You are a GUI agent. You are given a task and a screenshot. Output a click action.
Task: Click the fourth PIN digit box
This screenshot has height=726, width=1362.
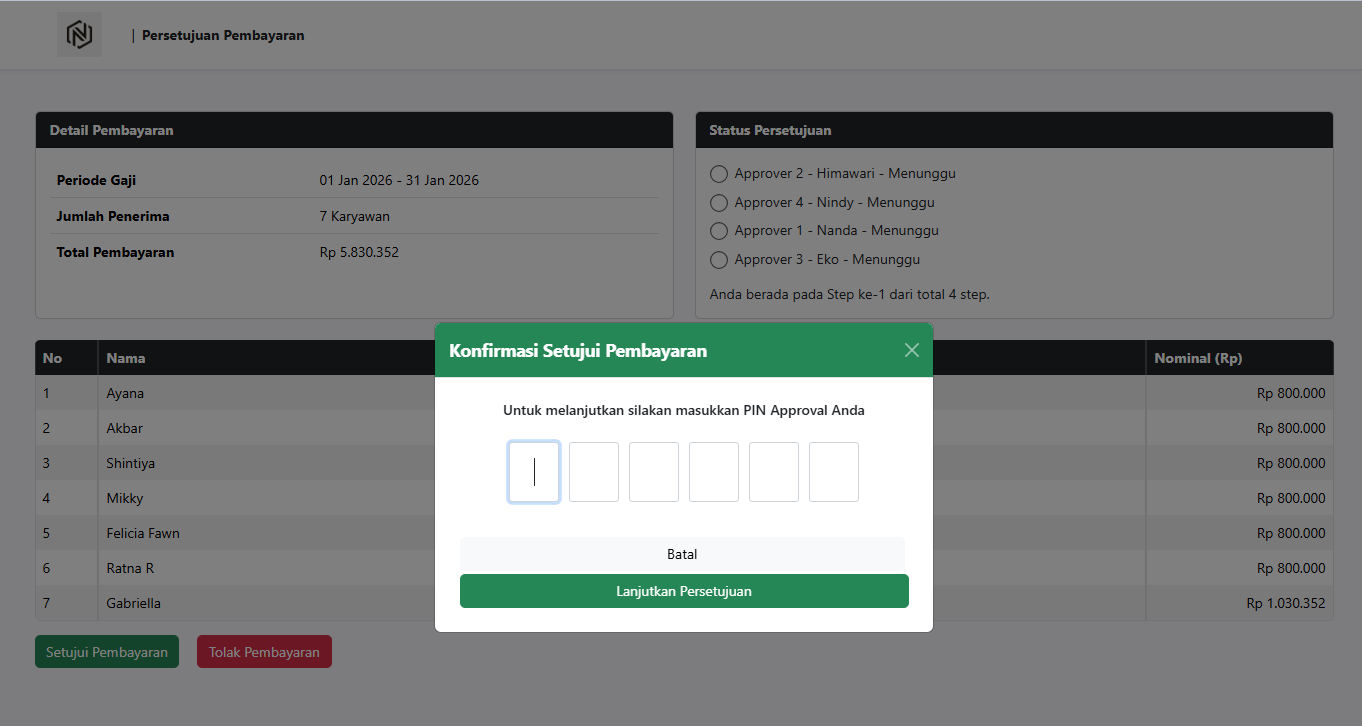(714, 472)
